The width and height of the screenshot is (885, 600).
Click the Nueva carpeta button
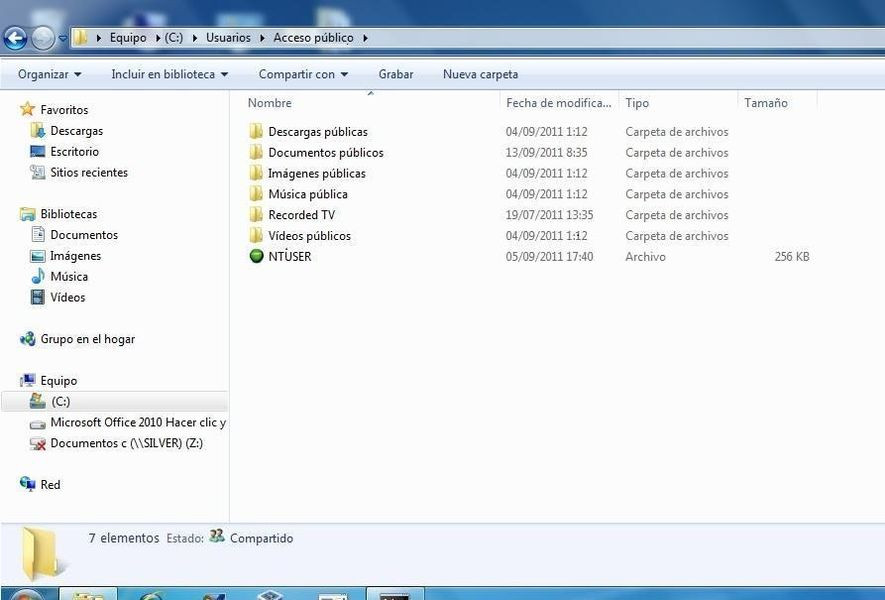(x=480, y=75)
